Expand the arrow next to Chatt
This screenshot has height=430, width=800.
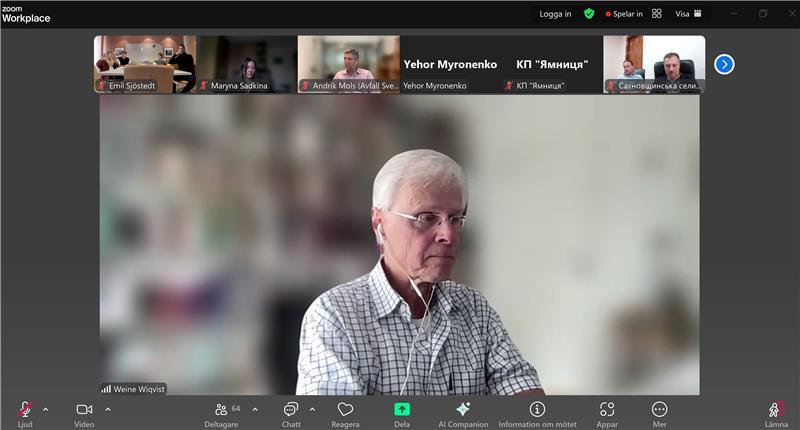[312, 409]
